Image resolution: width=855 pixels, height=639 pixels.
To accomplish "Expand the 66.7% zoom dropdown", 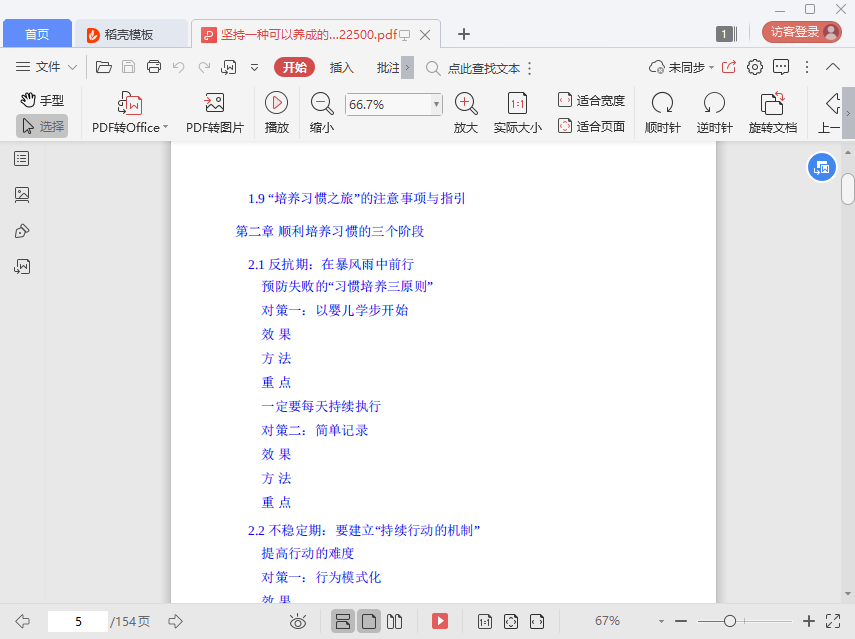I will [x=436, y=104].
